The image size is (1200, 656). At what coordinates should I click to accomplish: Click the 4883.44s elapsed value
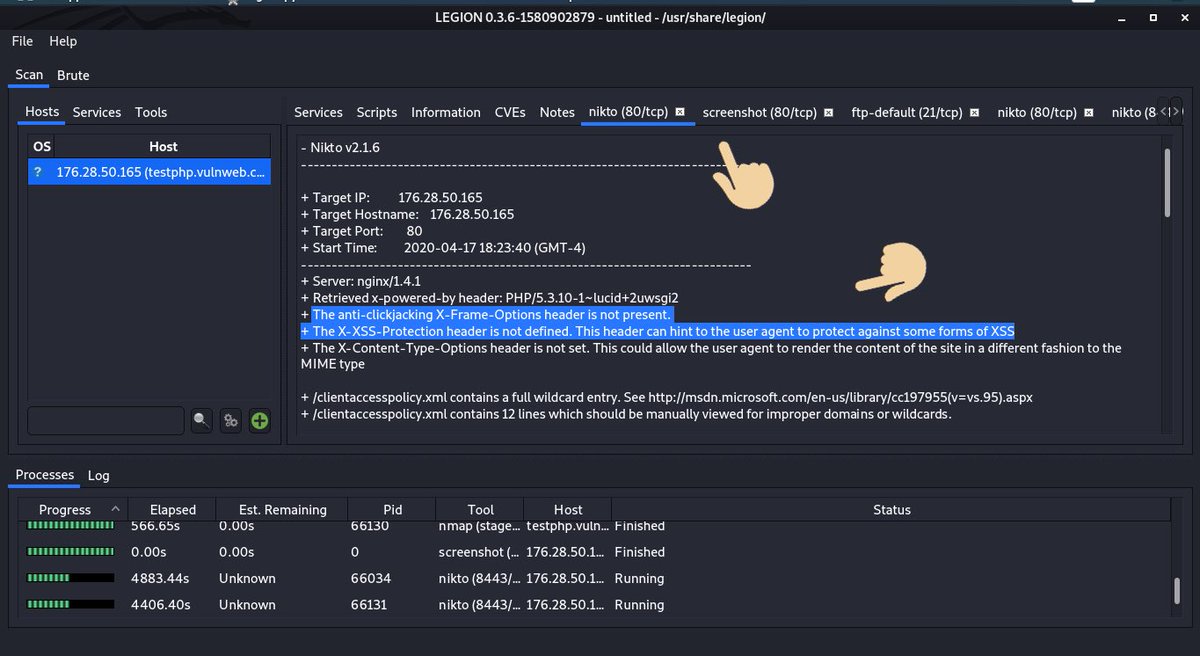click(x=161, y=578)
